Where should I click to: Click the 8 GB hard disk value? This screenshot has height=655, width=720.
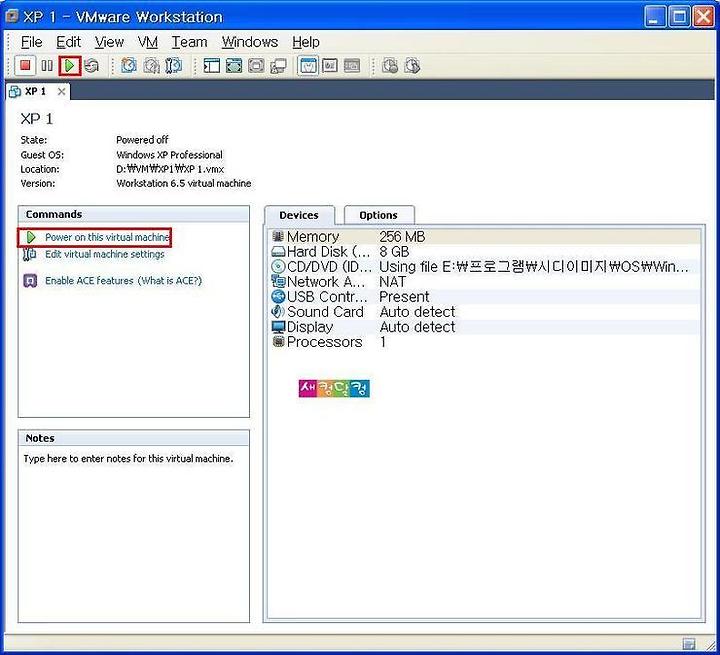[394, 252]
